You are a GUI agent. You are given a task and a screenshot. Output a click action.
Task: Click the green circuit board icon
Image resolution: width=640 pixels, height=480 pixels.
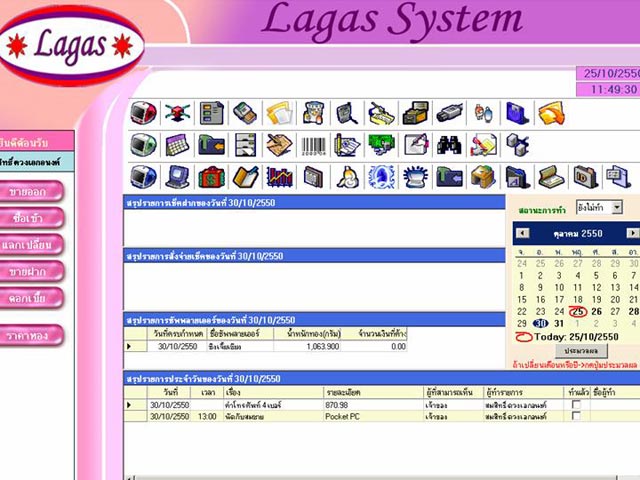click(x=381, y=145)
